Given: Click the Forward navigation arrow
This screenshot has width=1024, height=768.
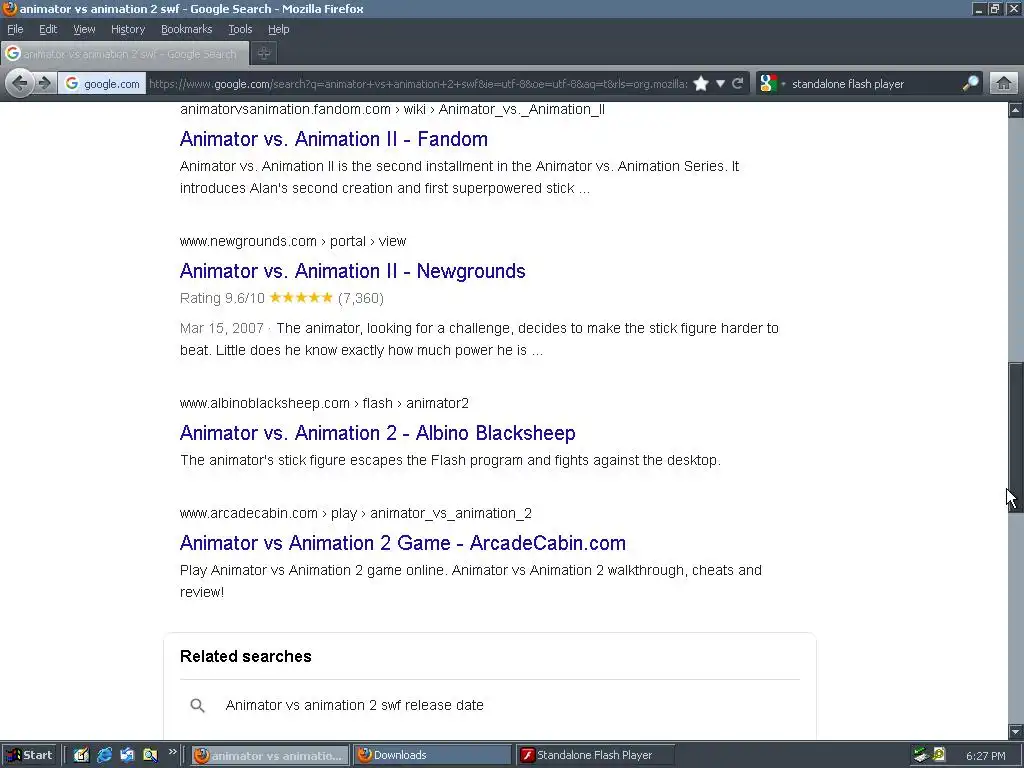Looking at the screenshot, I should [44, 84].
